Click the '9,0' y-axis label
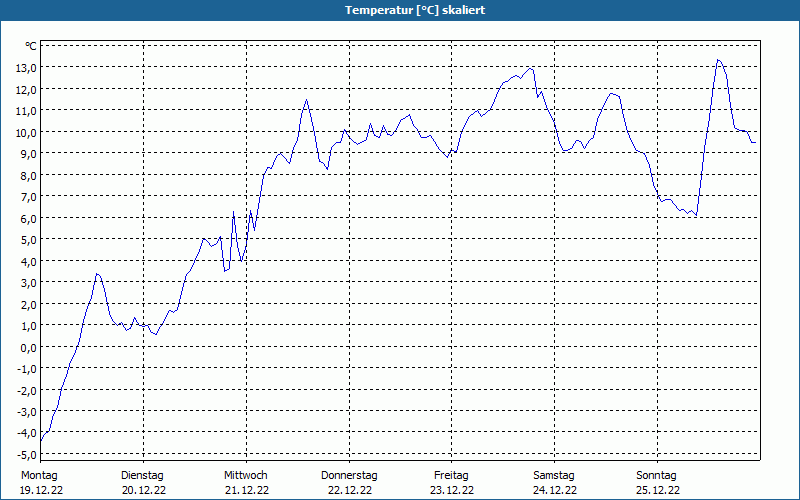 tap(29, 154)
